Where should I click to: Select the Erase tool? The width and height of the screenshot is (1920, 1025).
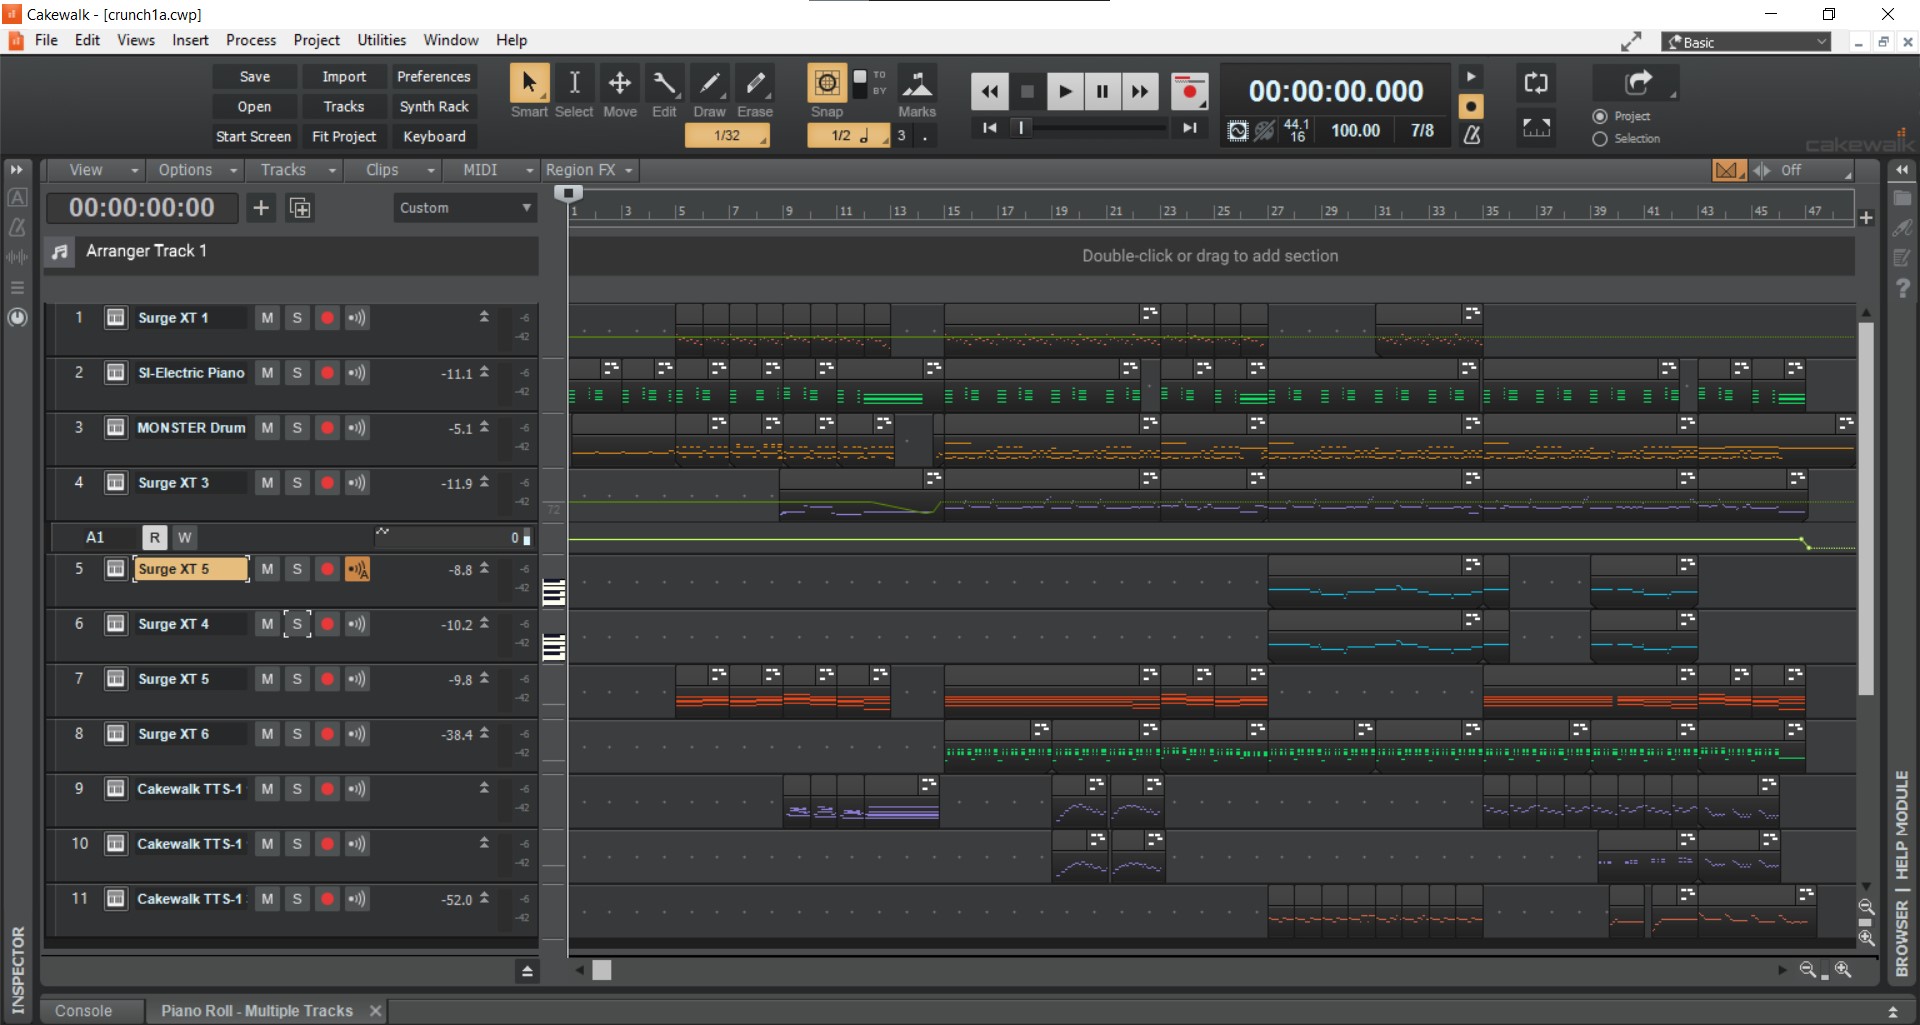pos(755,84)
